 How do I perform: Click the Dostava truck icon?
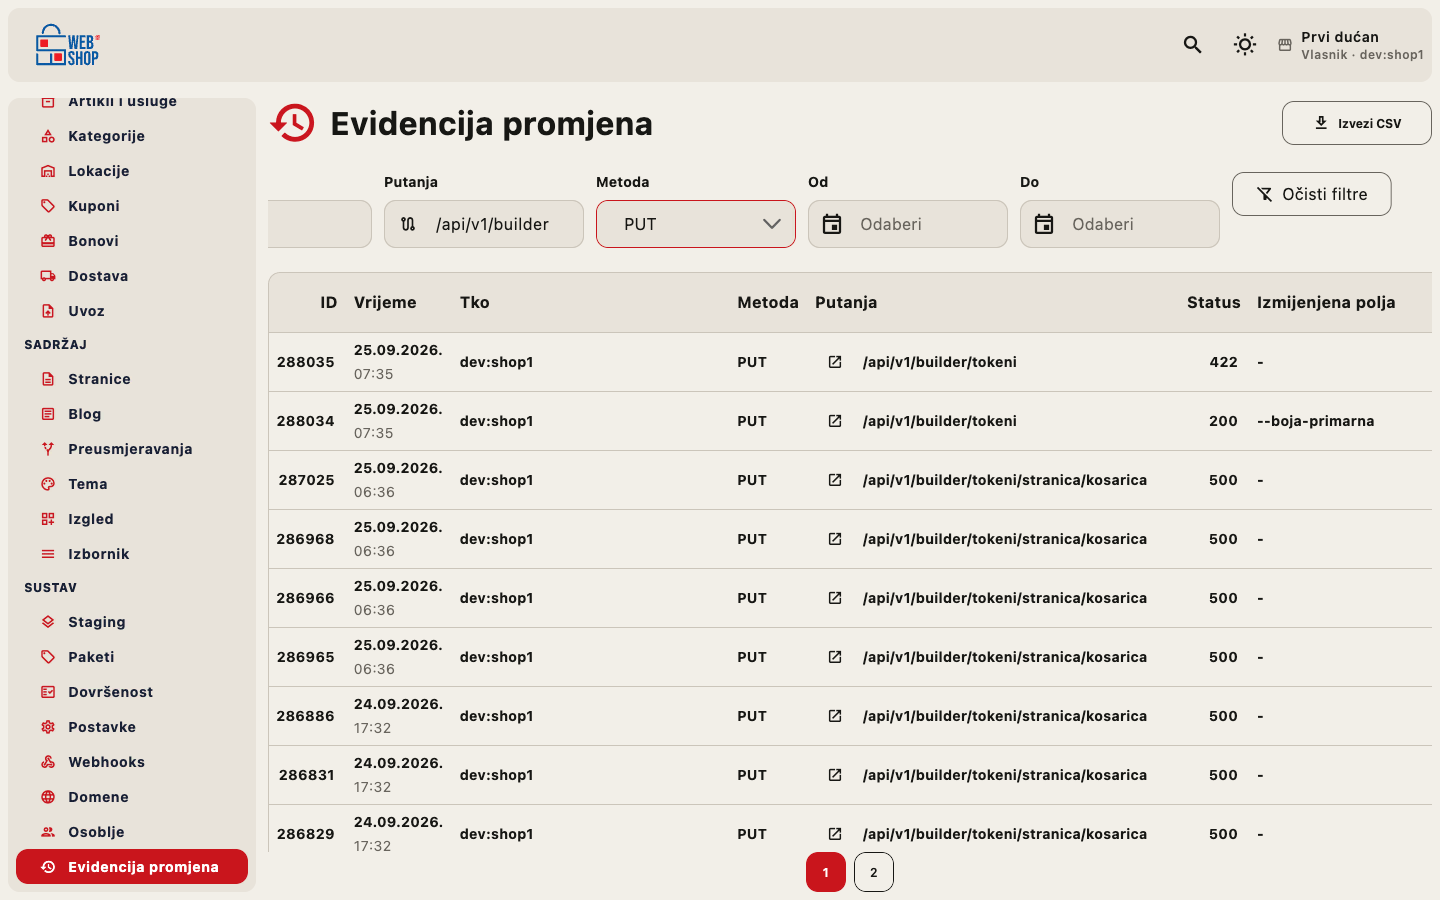pyautogui.click(x=48, y=276)
